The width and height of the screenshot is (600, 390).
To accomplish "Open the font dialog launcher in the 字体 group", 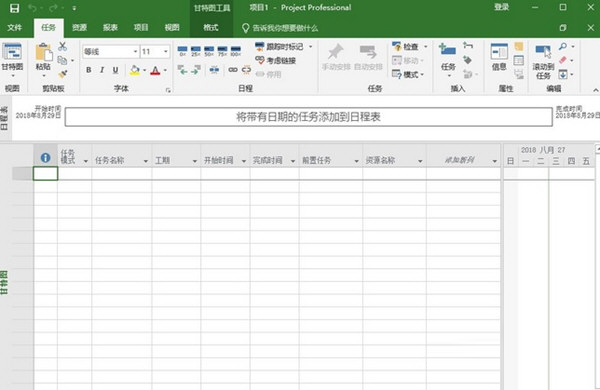I will (x=168, y=90).
